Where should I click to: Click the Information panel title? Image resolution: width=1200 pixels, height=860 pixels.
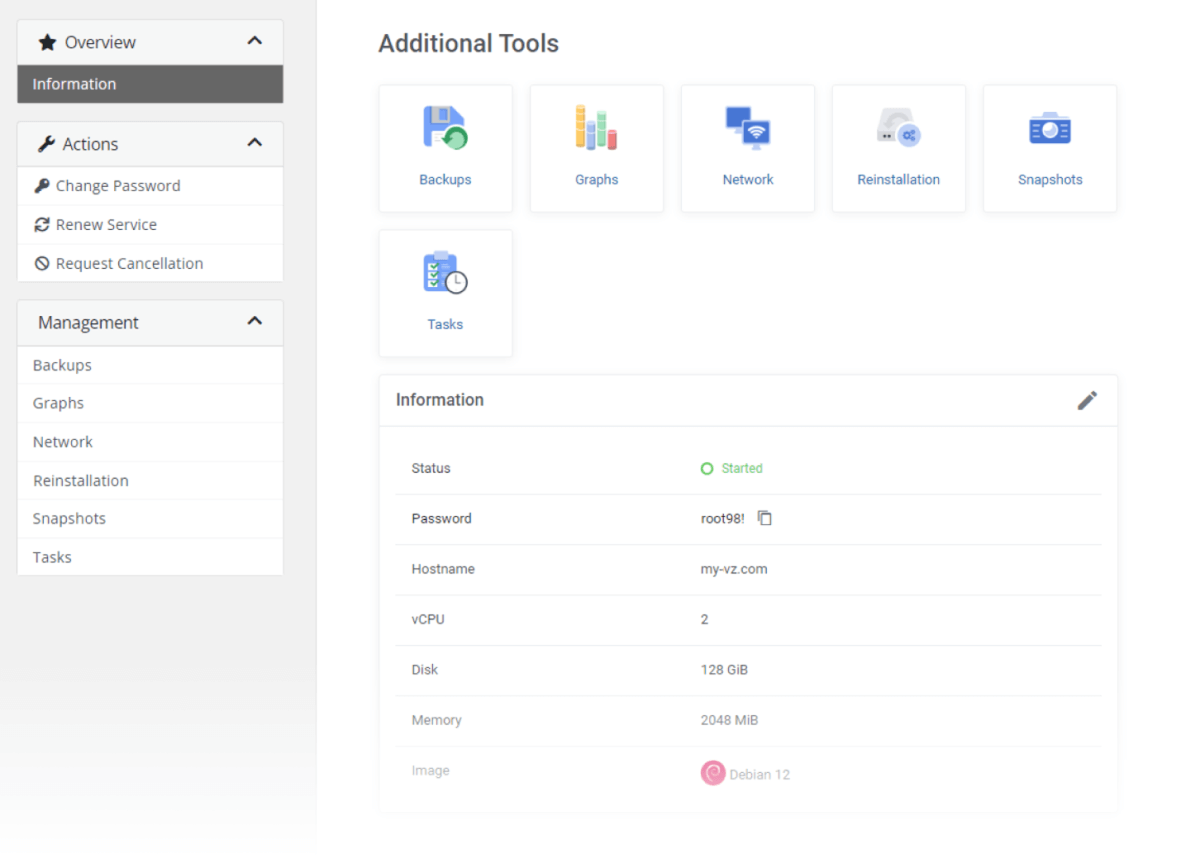[440, 400]
